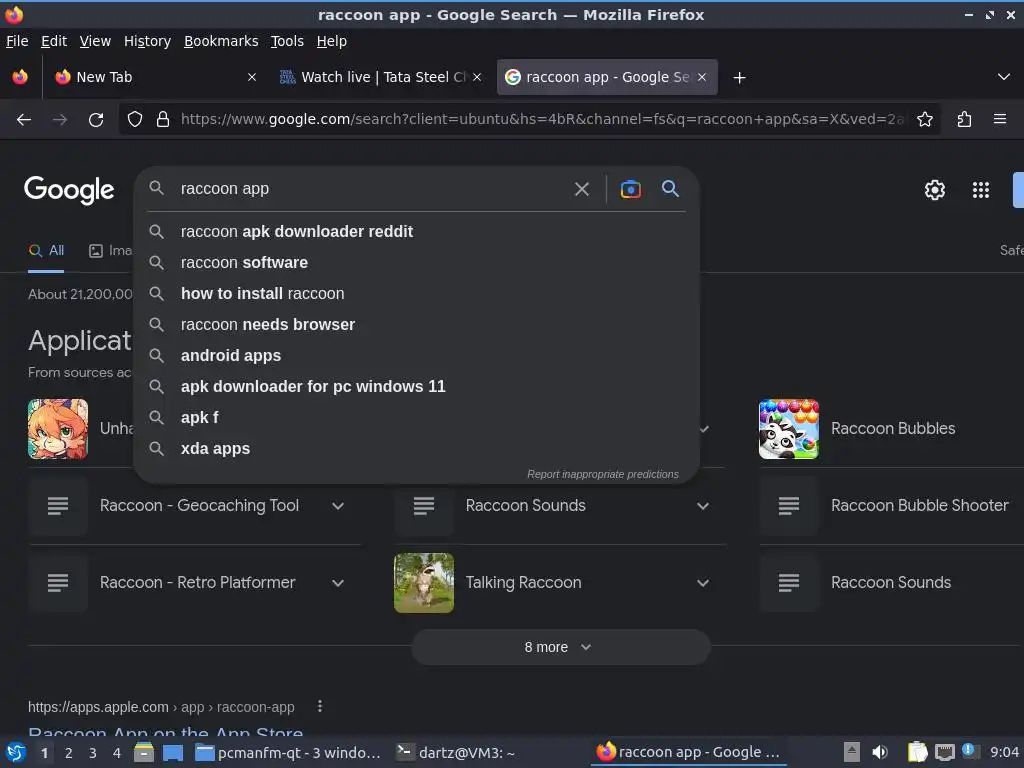This screenshot has width=1024, height=768.
Task: Select suggestion raccoon software
Action: tap(417, 263)
